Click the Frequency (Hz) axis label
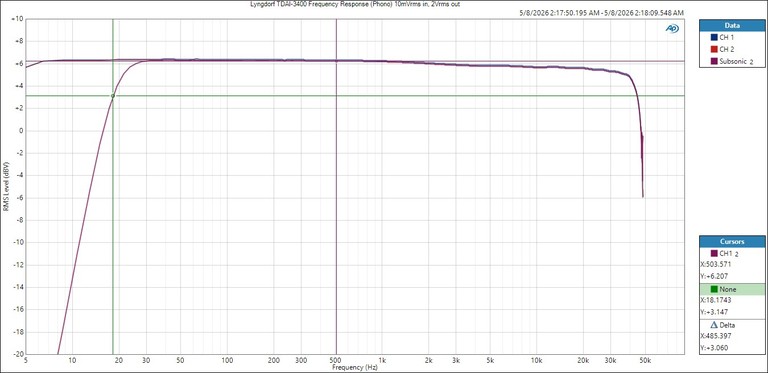Viewport: 768px width, 373px height. click(355, 367)
